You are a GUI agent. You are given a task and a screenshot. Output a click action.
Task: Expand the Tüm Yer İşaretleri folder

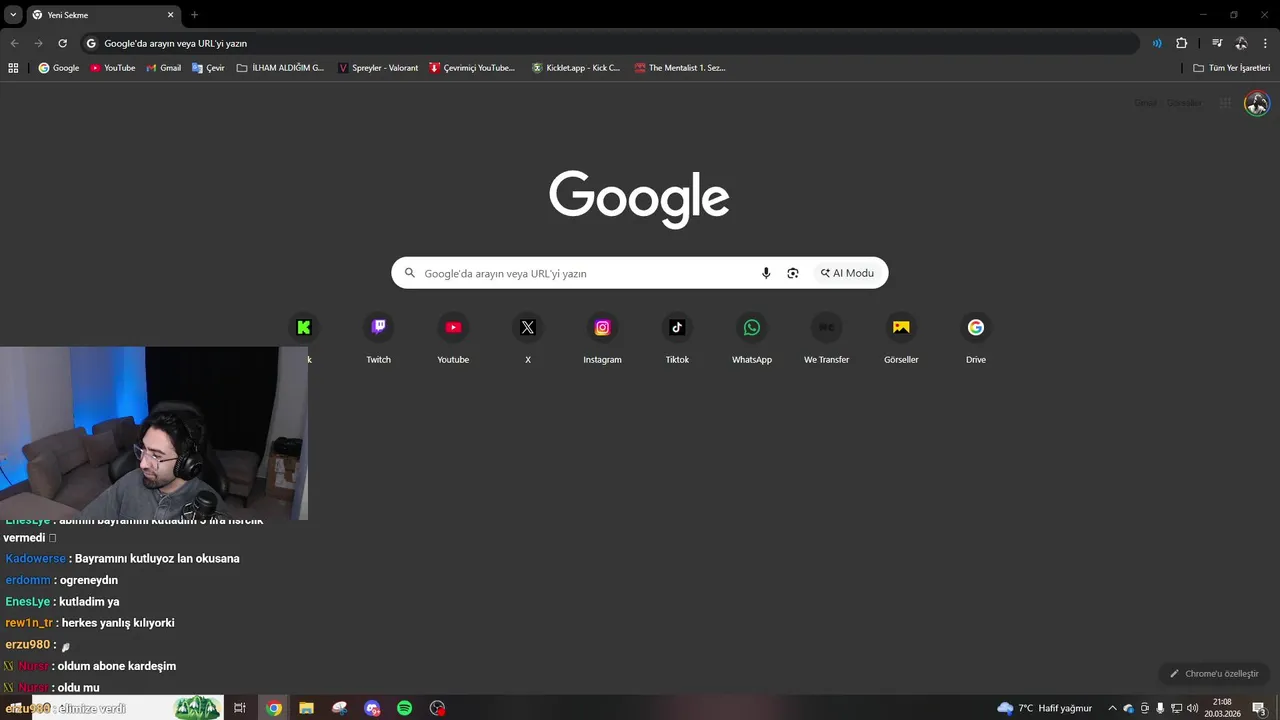(1231, 68)
